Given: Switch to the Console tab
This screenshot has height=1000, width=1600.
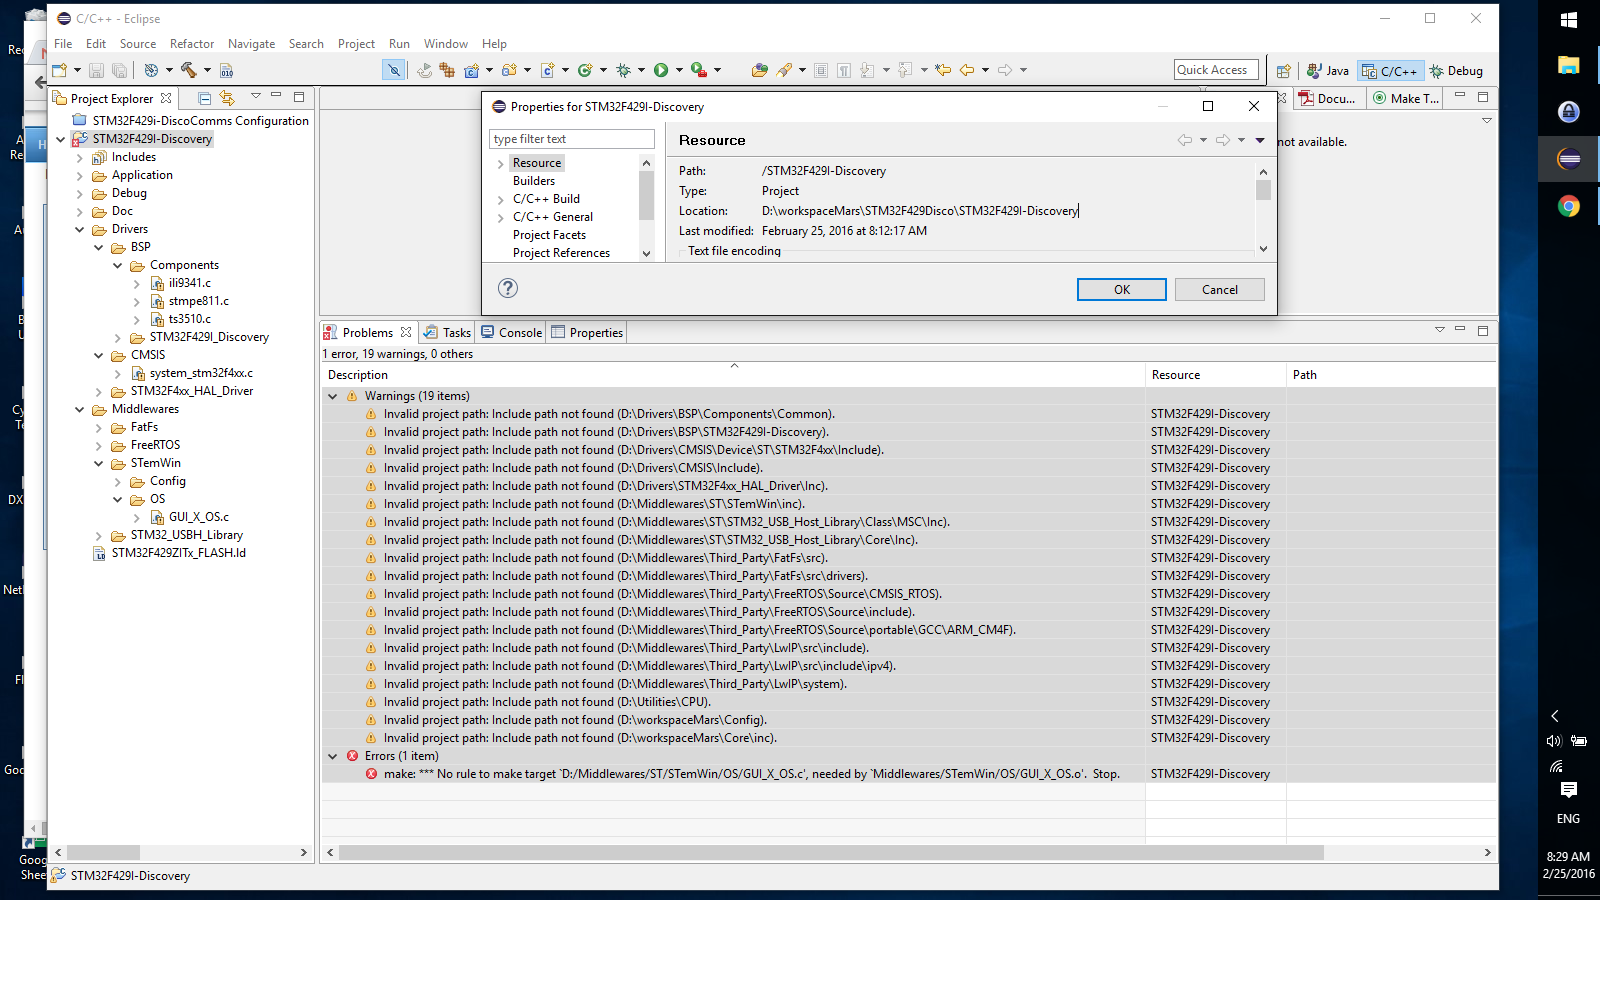Looking at the screenshot, I should tap(512, 333).
